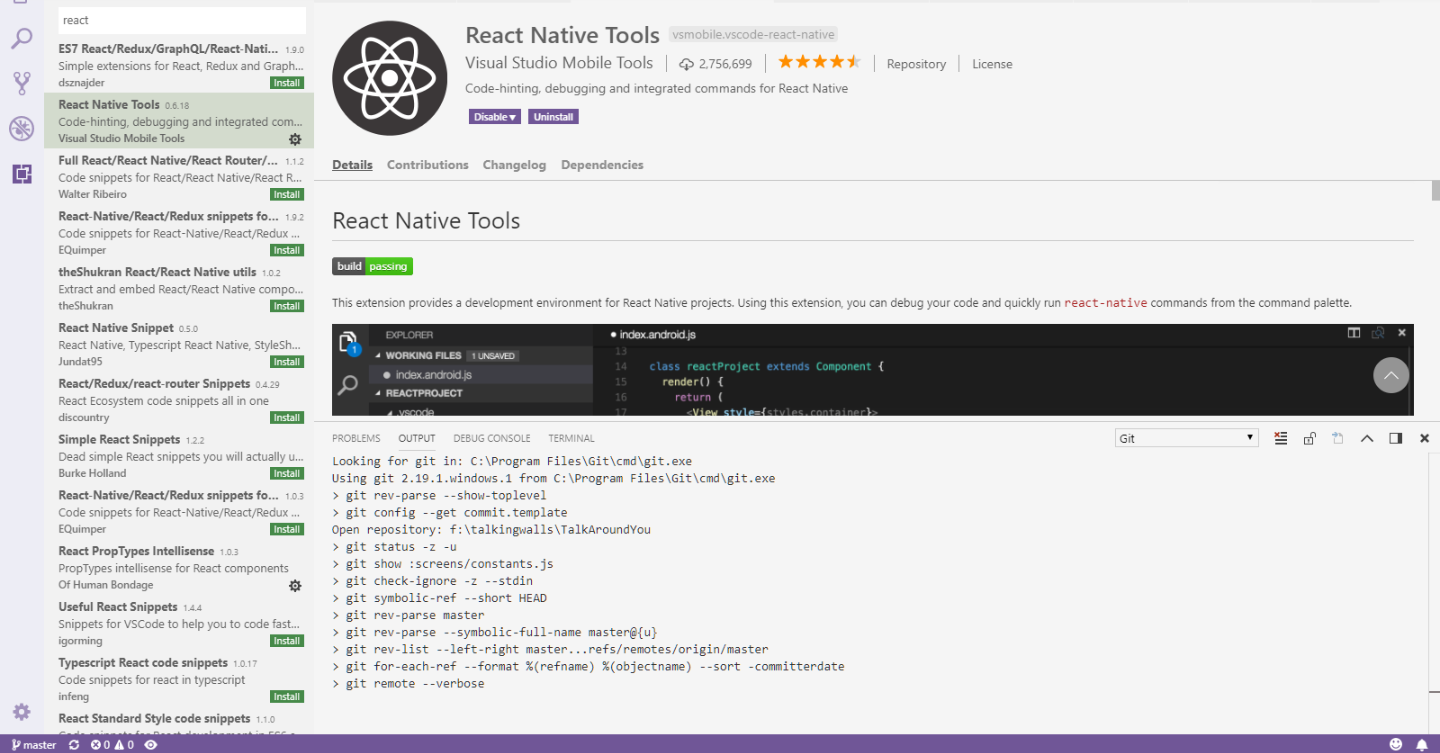
Task: Switch to the Contributions tab
Action: [x=427, y=165]
